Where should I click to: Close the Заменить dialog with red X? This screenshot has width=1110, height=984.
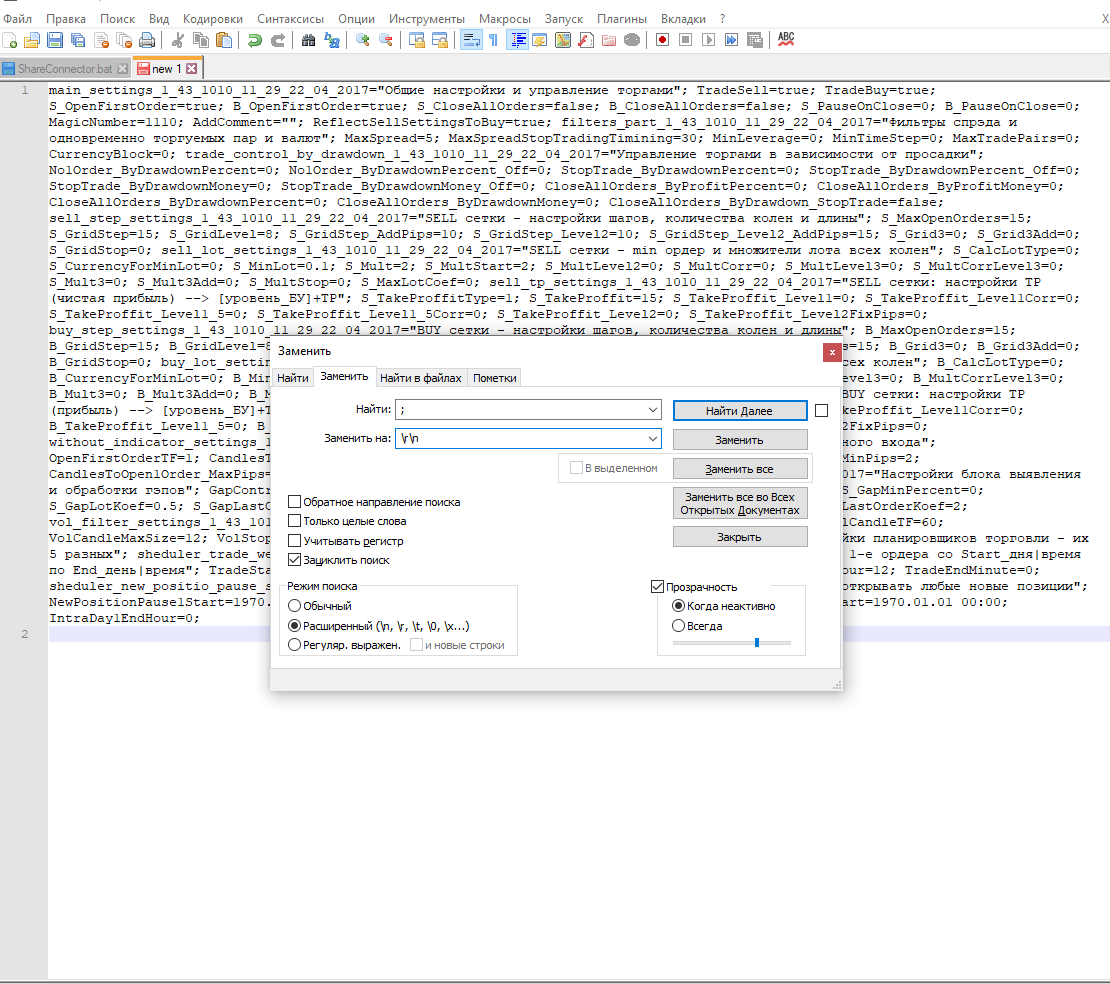[x=832, y=352]
